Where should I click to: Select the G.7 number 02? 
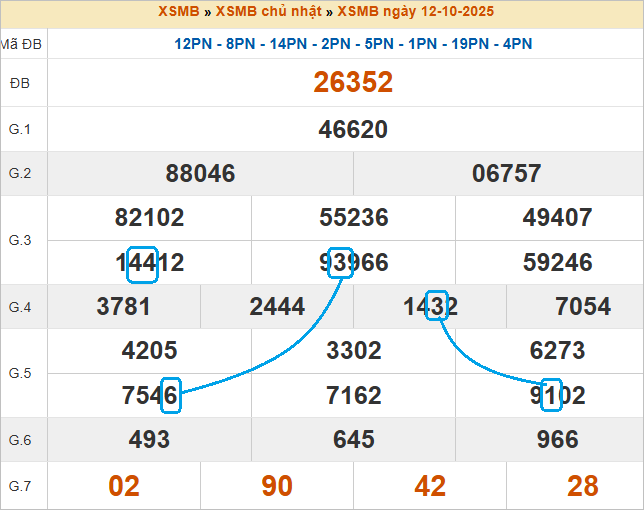pos(124,486)
